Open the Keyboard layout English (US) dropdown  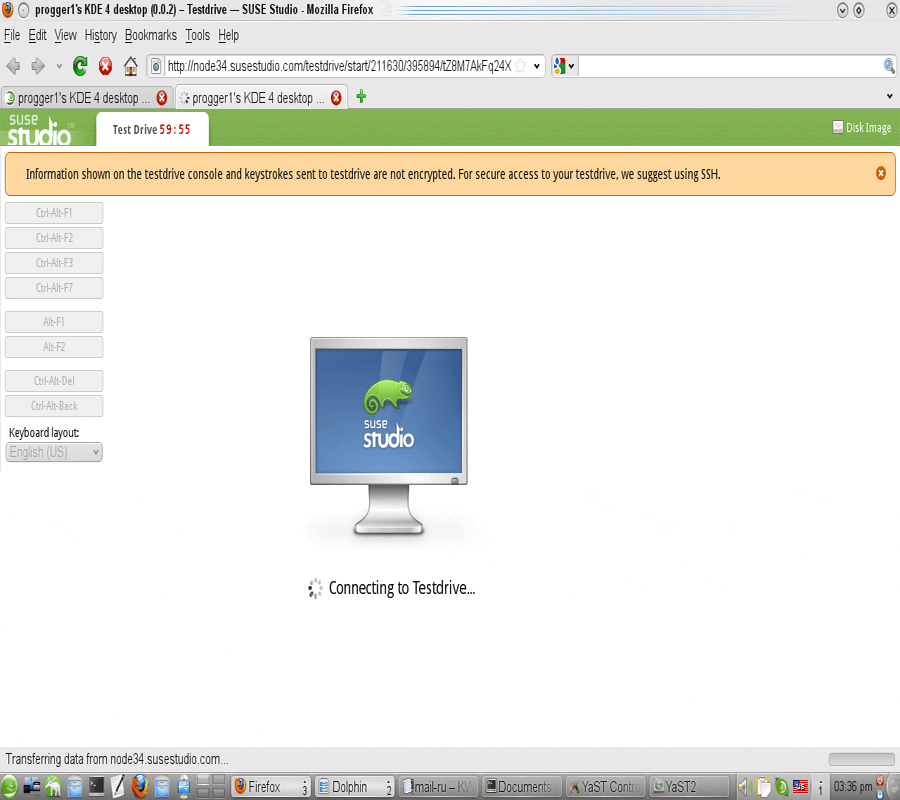coord(54,452)
